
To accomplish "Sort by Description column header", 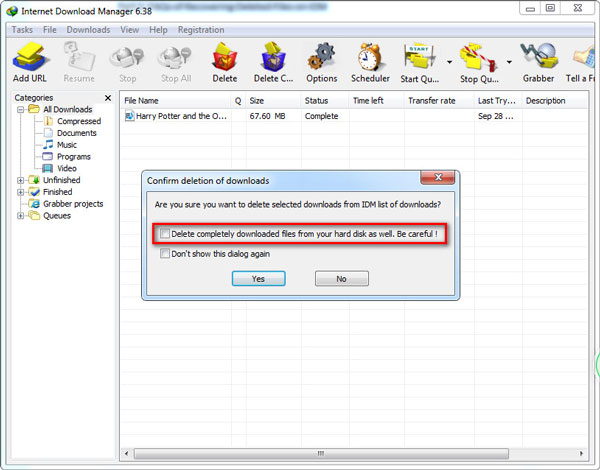I will (x=555, y=101).
